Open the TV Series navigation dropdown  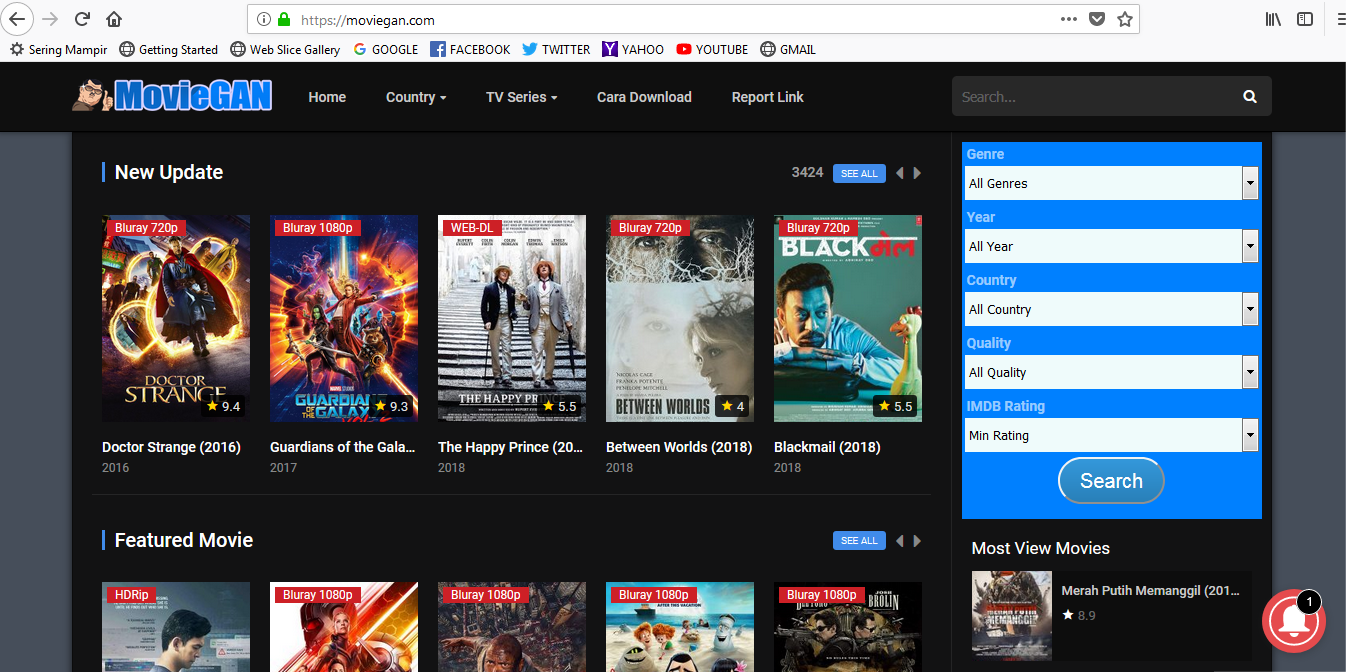521,97
